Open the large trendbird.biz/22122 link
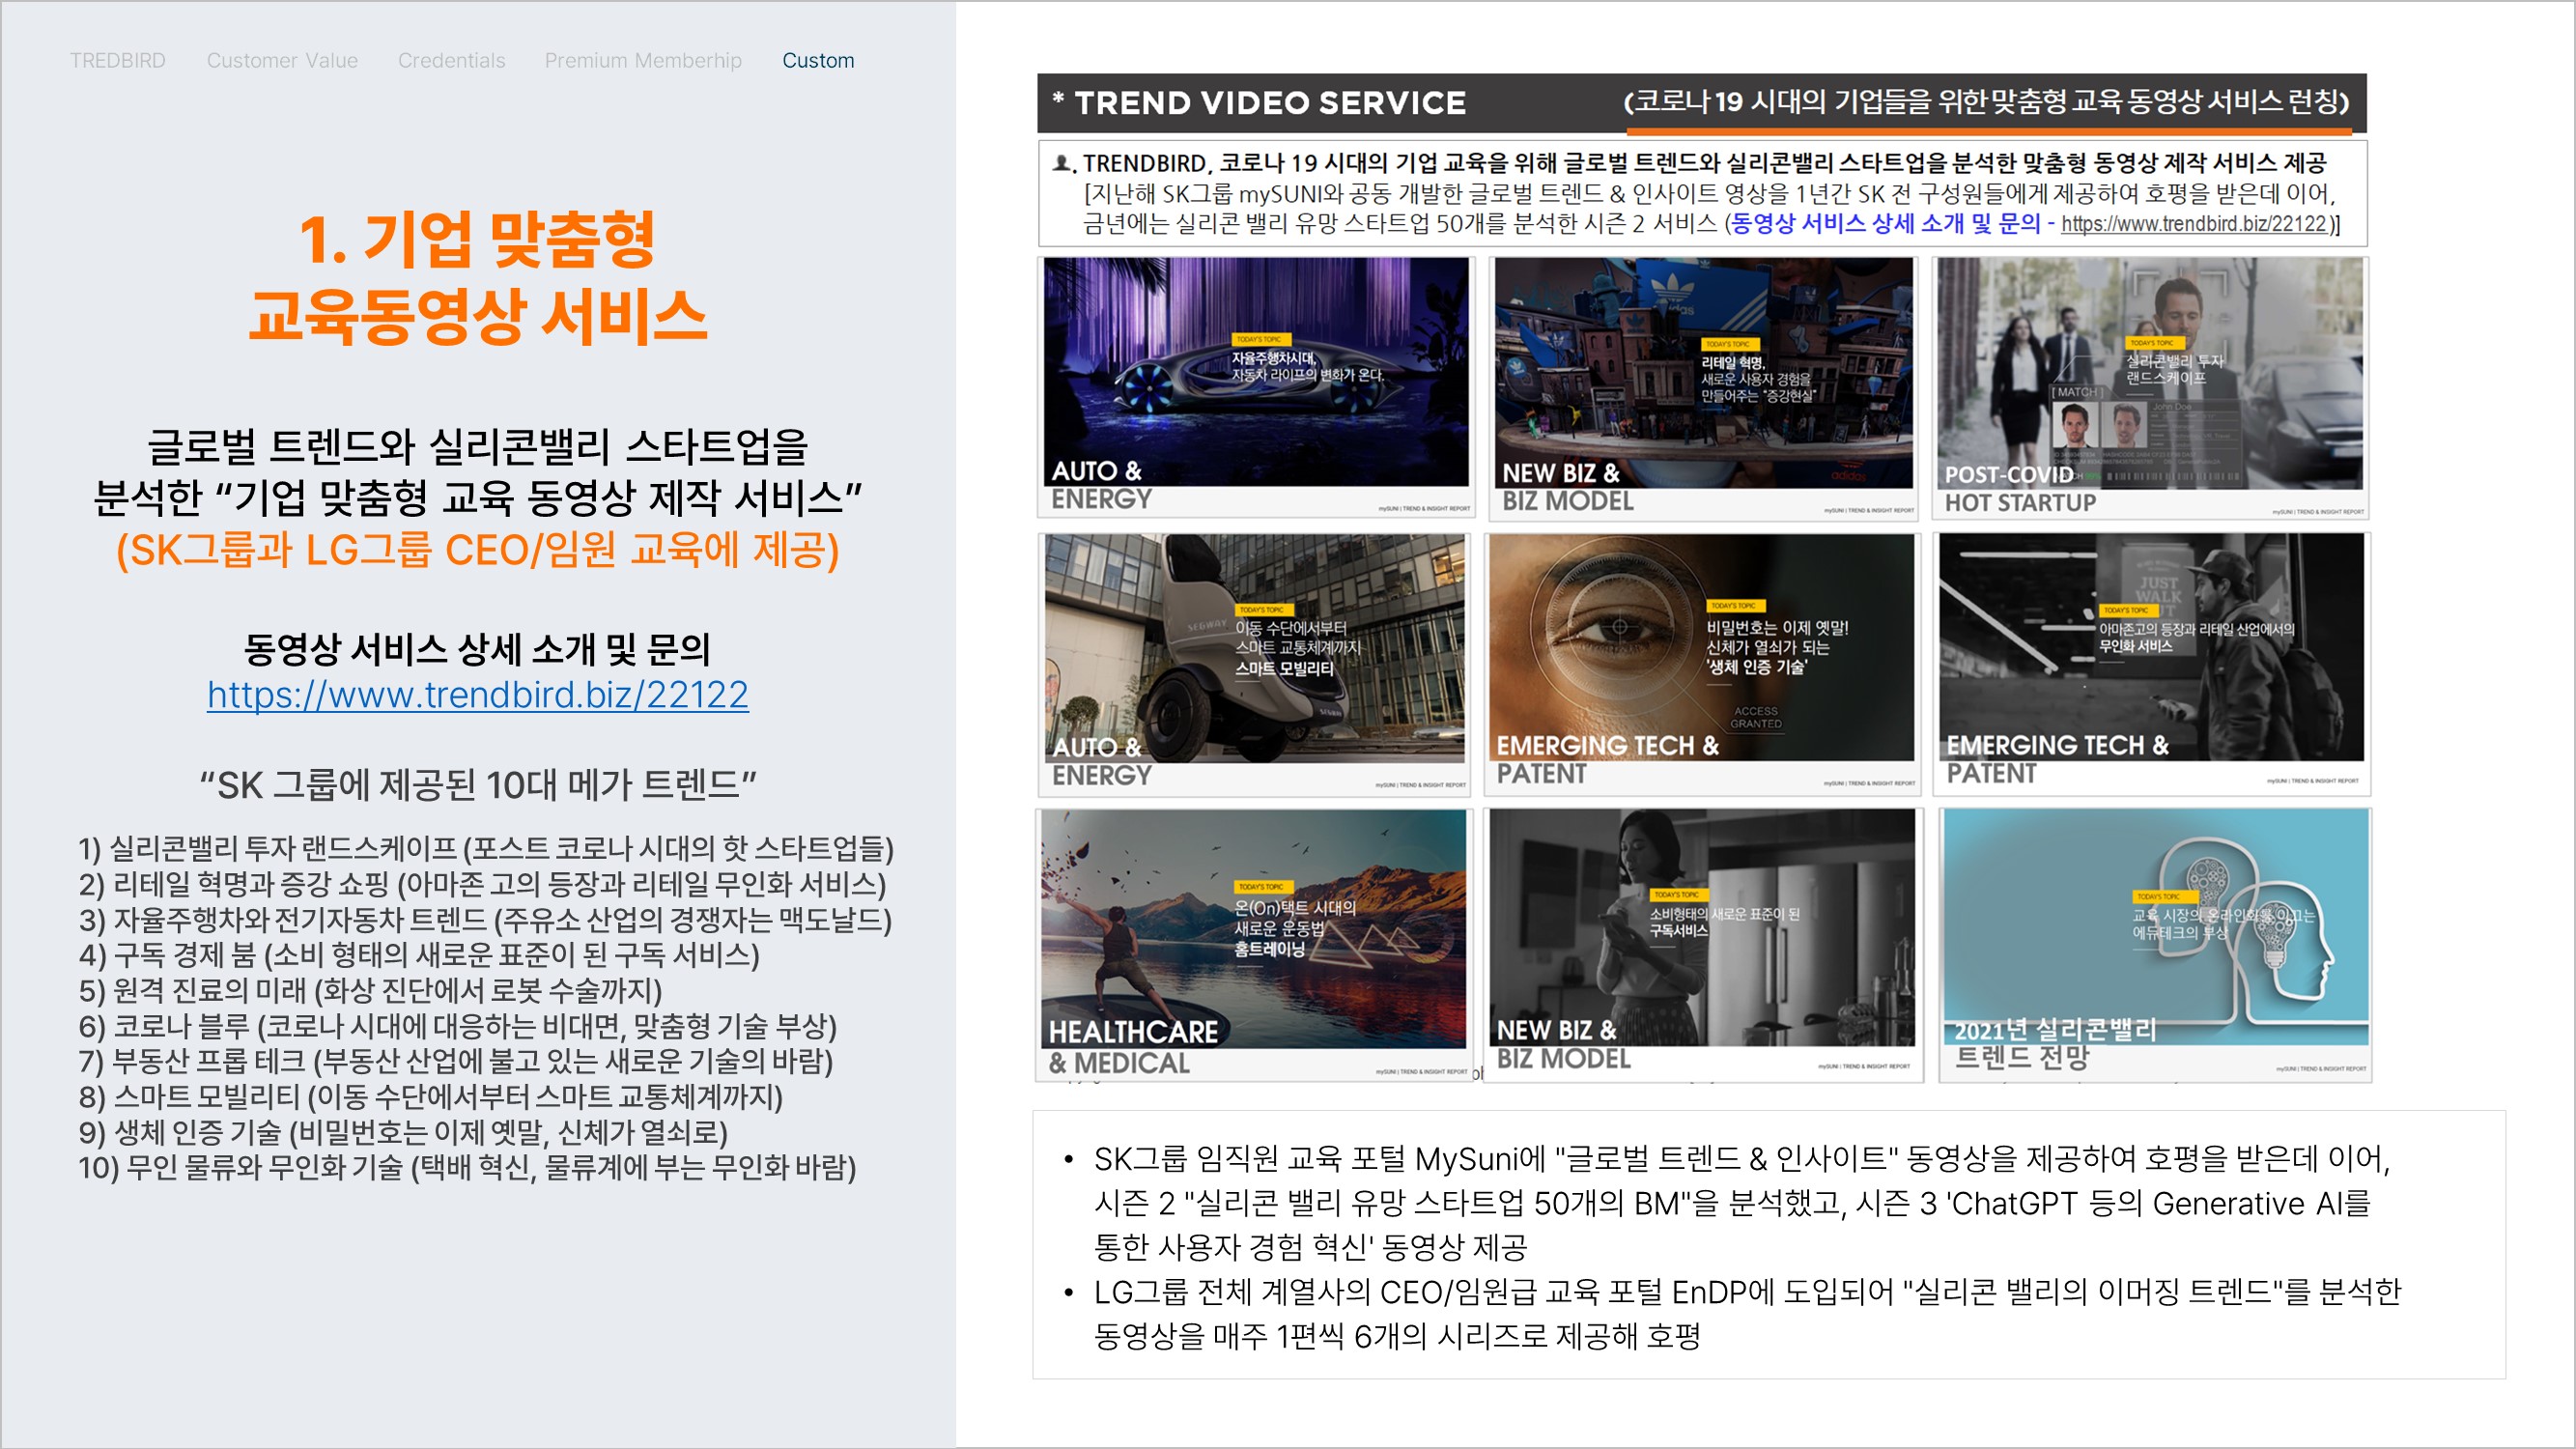The width and height of the screenshot is (2576, 1449). 477,695
